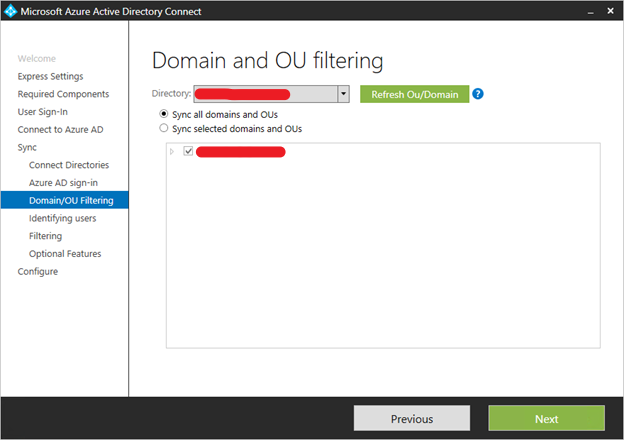
Task: Select the Sync step in sidebar
Action: coord(27,147)
